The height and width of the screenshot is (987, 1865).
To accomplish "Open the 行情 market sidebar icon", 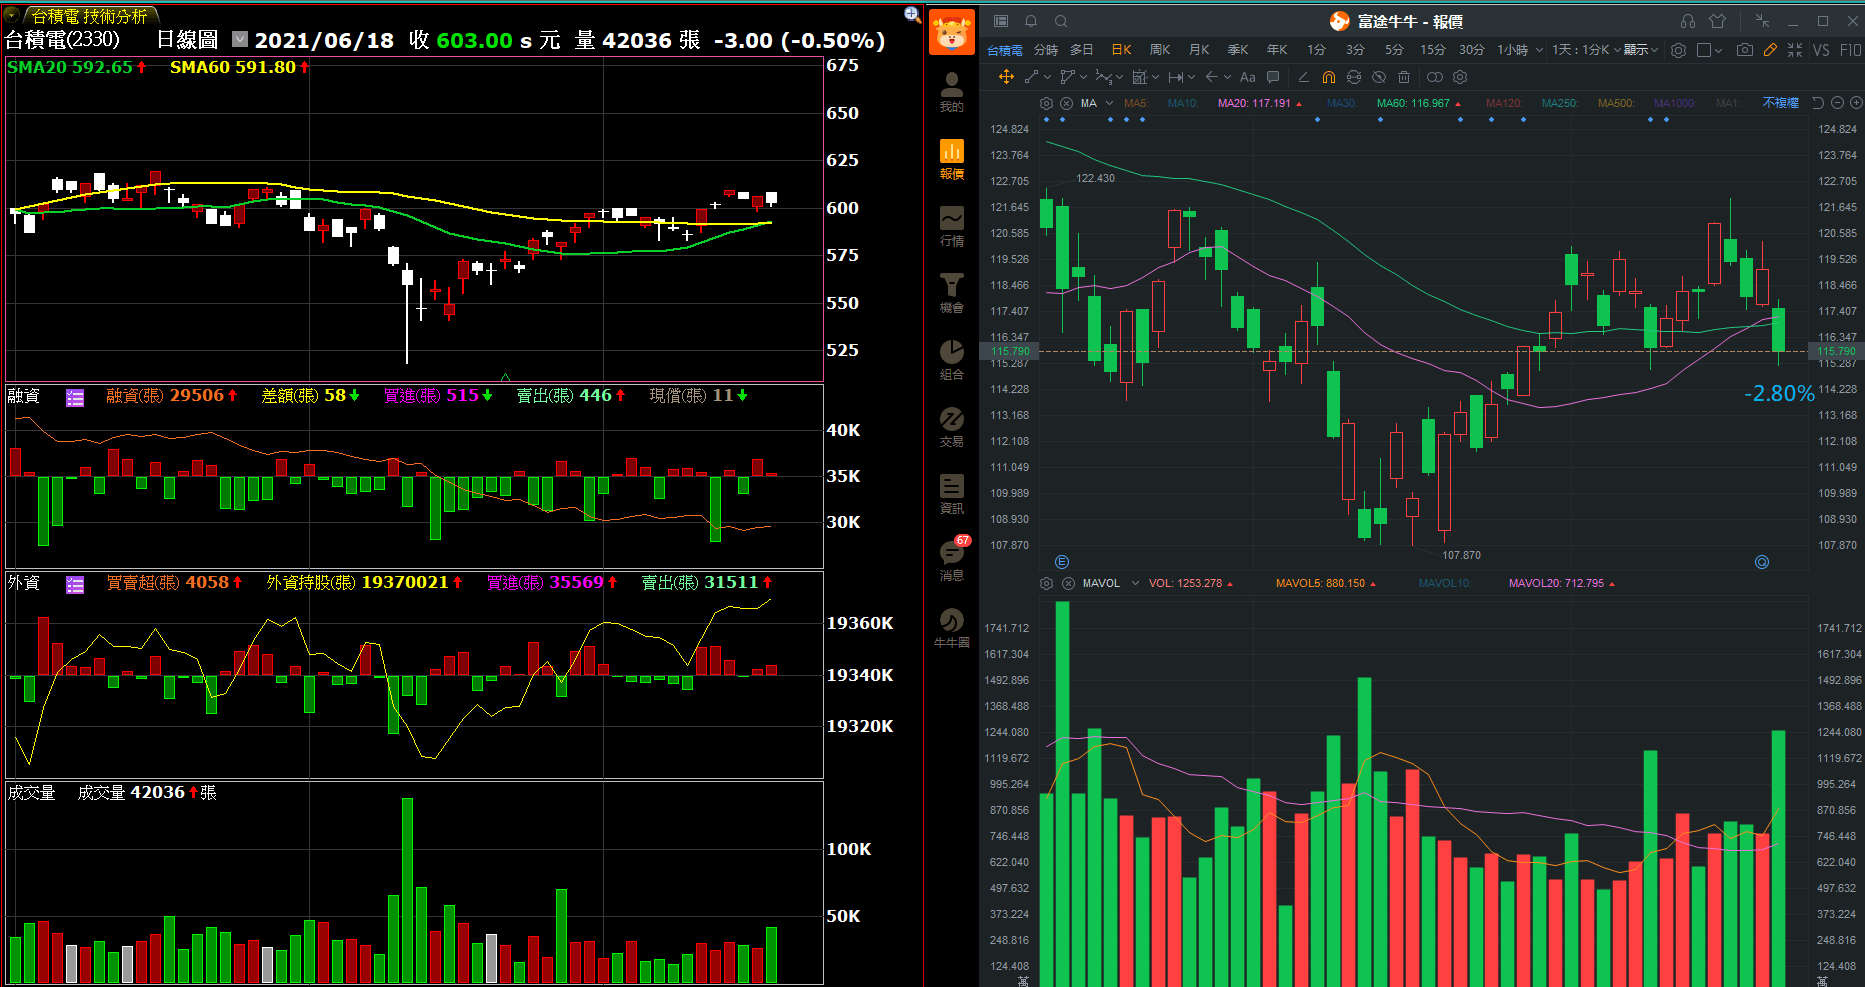I will click(951, 226).
